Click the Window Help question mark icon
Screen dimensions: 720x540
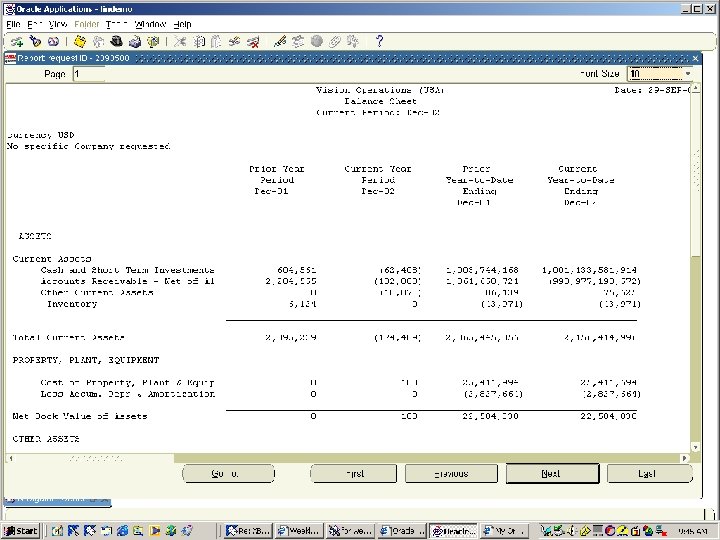pos(379,42)
